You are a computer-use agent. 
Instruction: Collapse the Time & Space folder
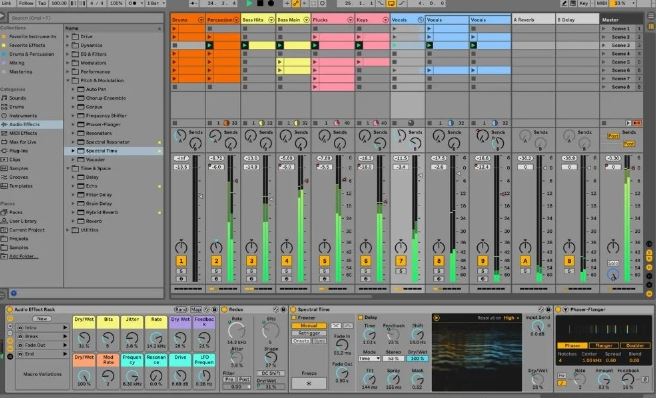click(68, 168)
